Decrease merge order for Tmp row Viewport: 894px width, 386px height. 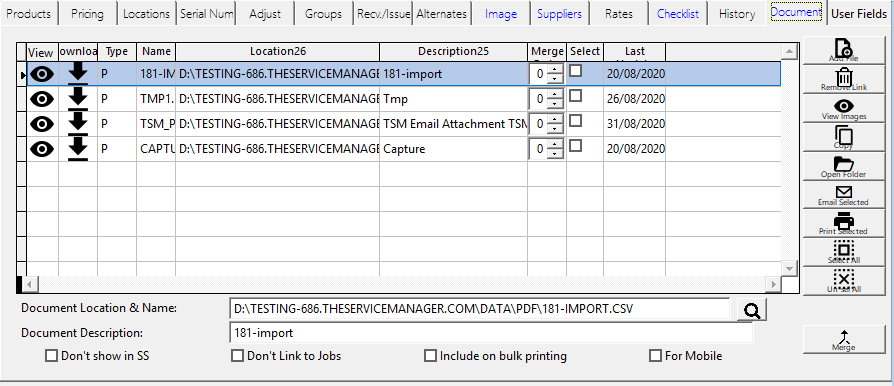point(555,104)
